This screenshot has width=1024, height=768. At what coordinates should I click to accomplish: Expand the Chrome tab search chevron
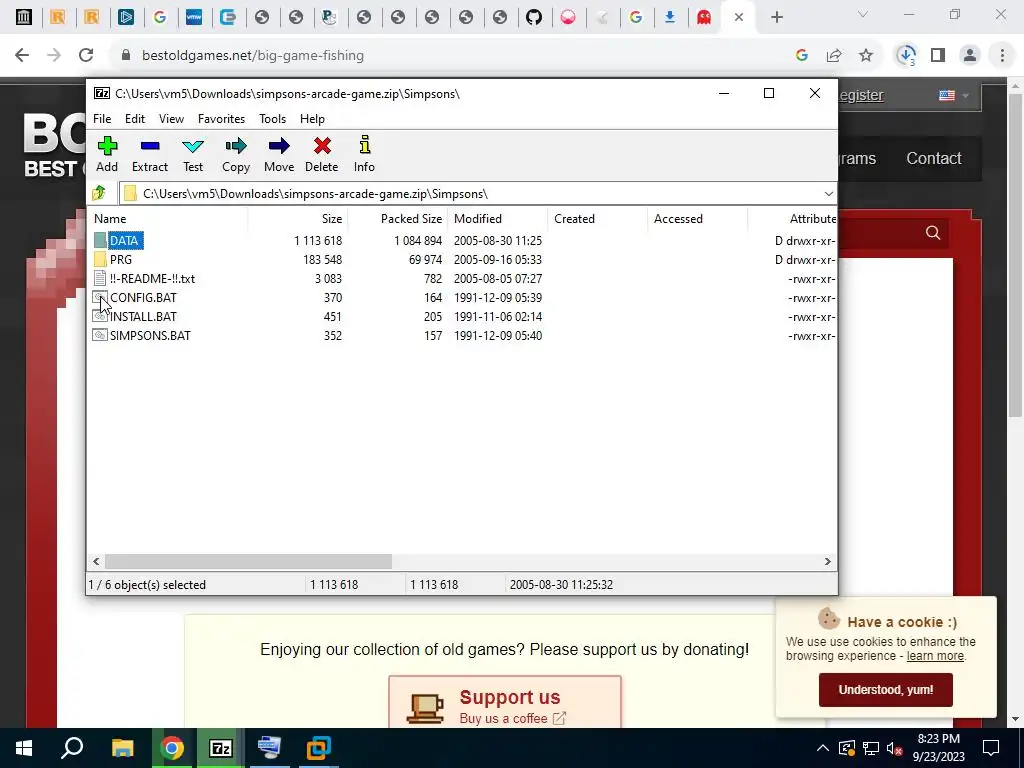pyautogui.click(x=863, y=14)
